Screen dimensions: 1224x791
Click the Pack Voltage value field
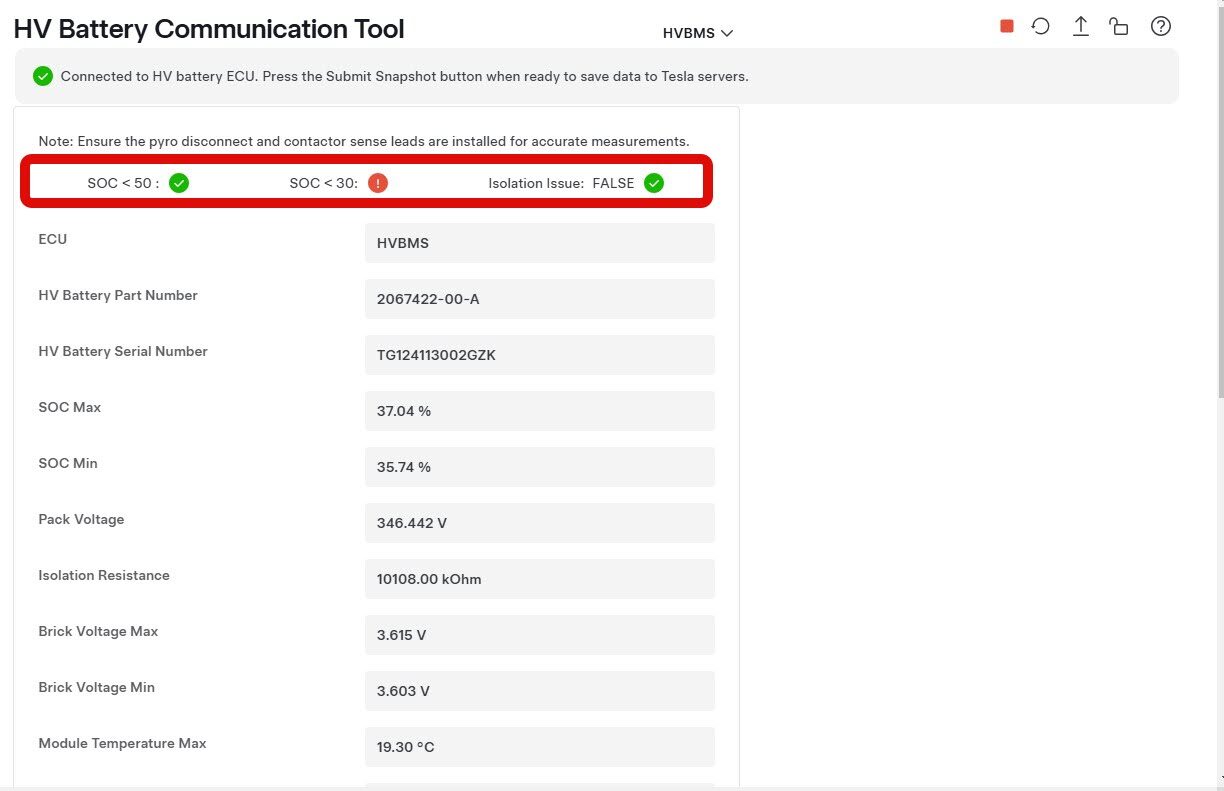click(539, 523)
